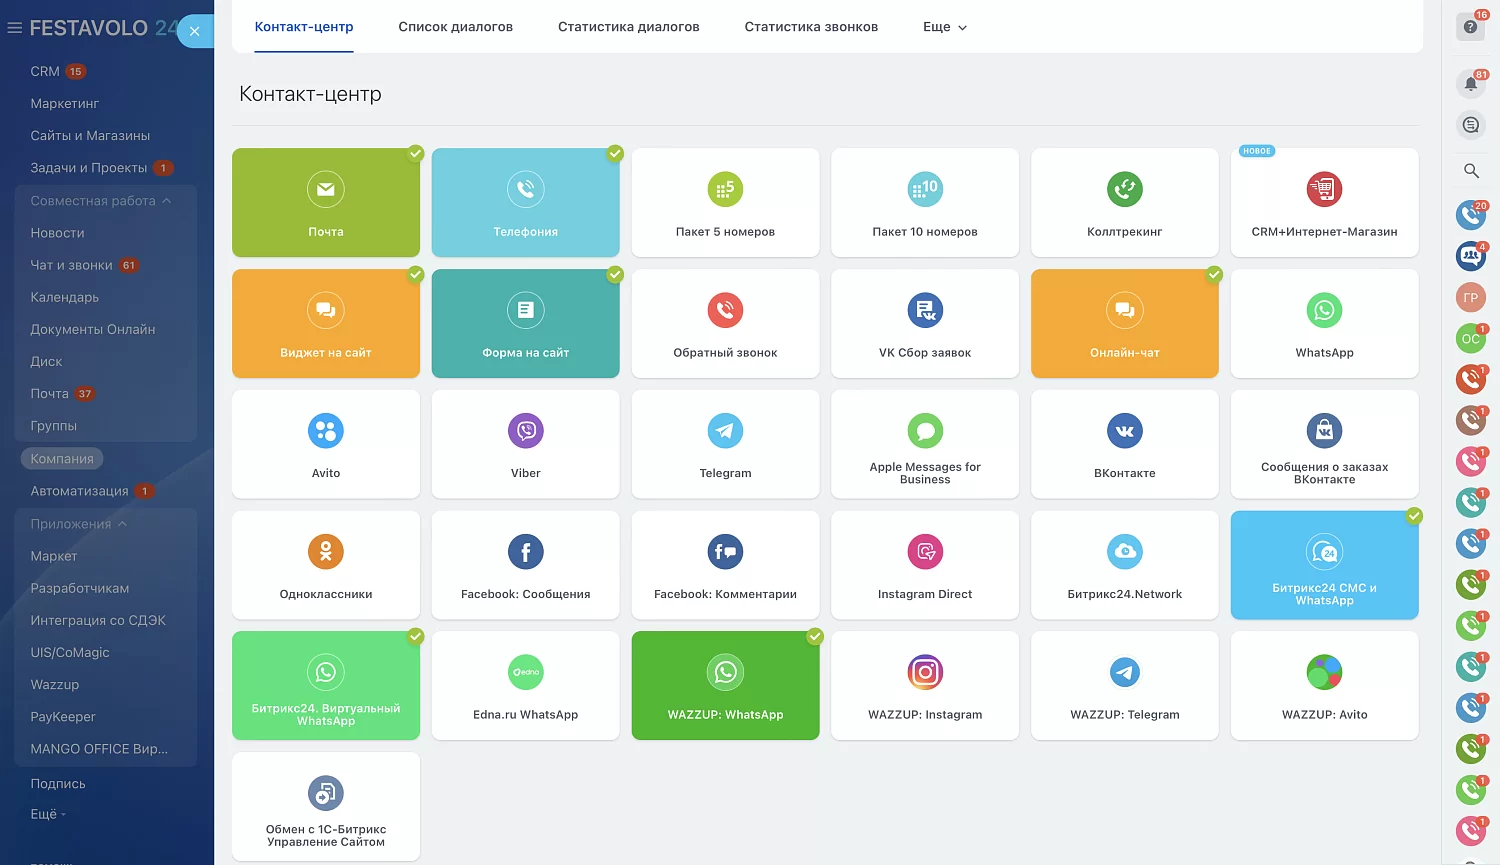Connect the Avito channel tile
The width and height of the screenshot is (1500, 865).
pyautogui.click(x=326, y=444)
